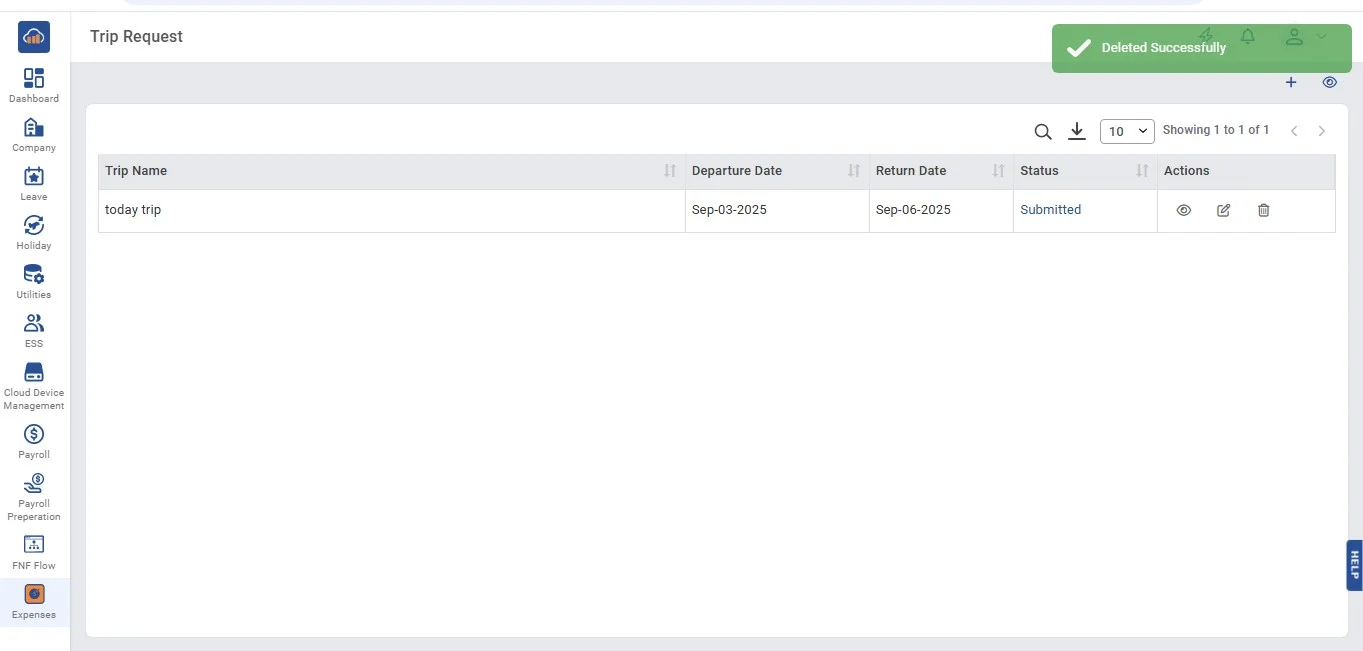
Task: Open Dashboard in the sidebar
Action: point(34,85)
